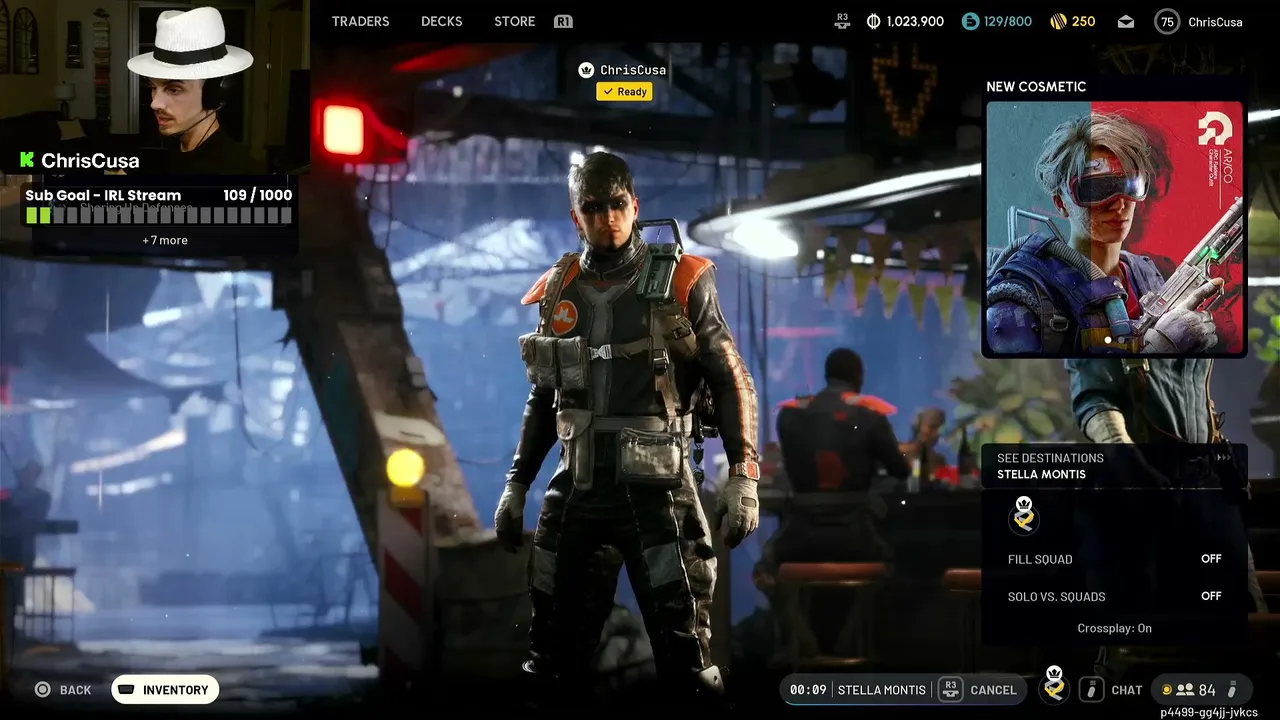
Task: Click the STELLA MONTIS label in matchmaking bar
Action: 881,690
